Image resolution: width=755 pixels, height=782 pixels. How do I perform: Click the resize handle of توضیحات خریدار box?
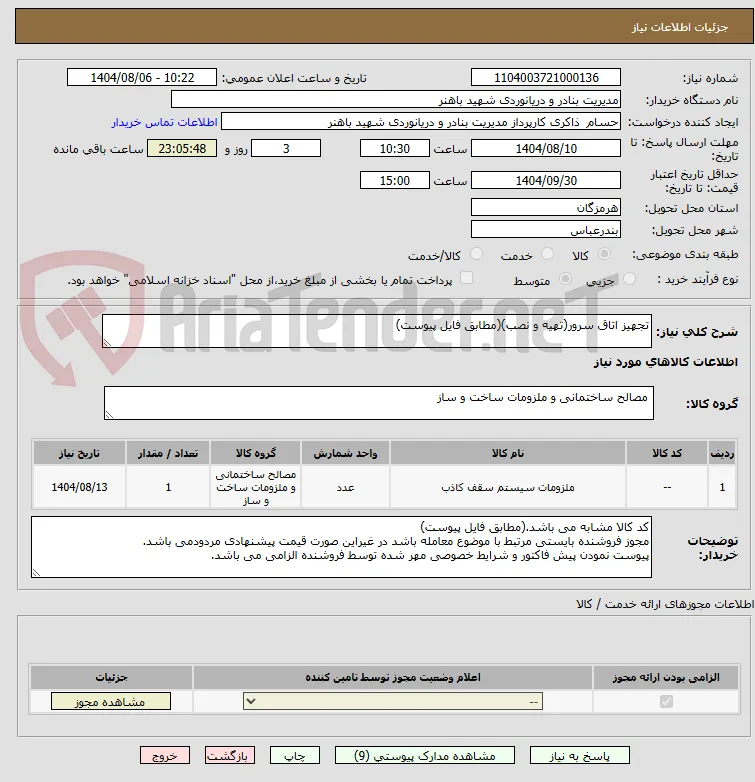pos(36,573)
